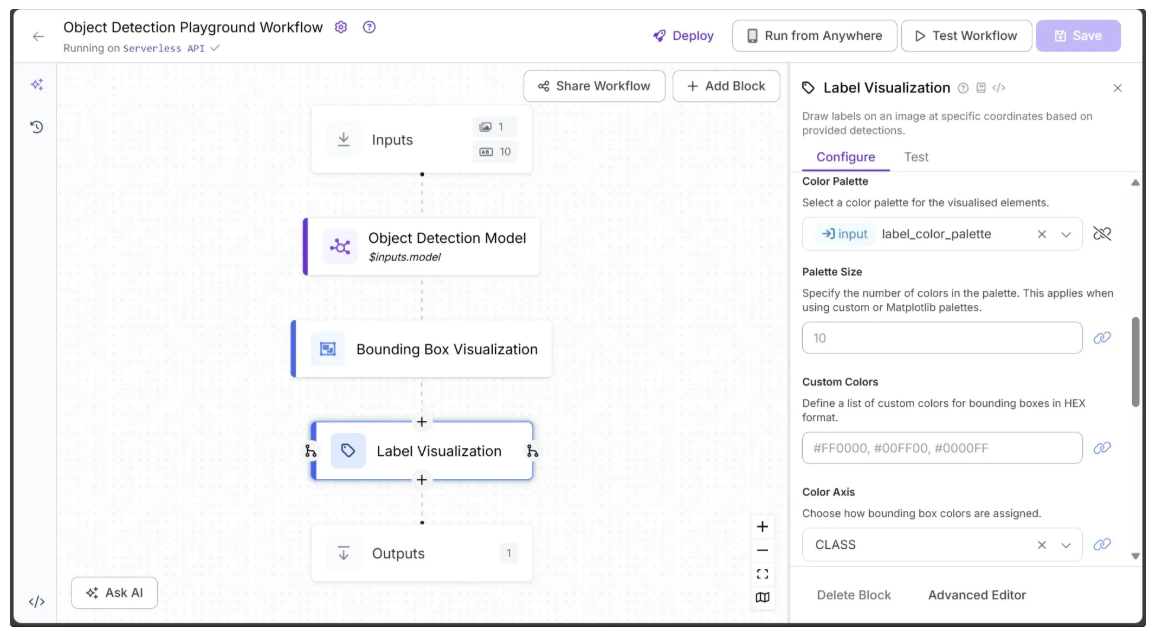Image resolution: width=1166 pixels, height=640 pixels.
Task: Open the Color Axis CLASS dropdown
Action: tap(1066, 545)
